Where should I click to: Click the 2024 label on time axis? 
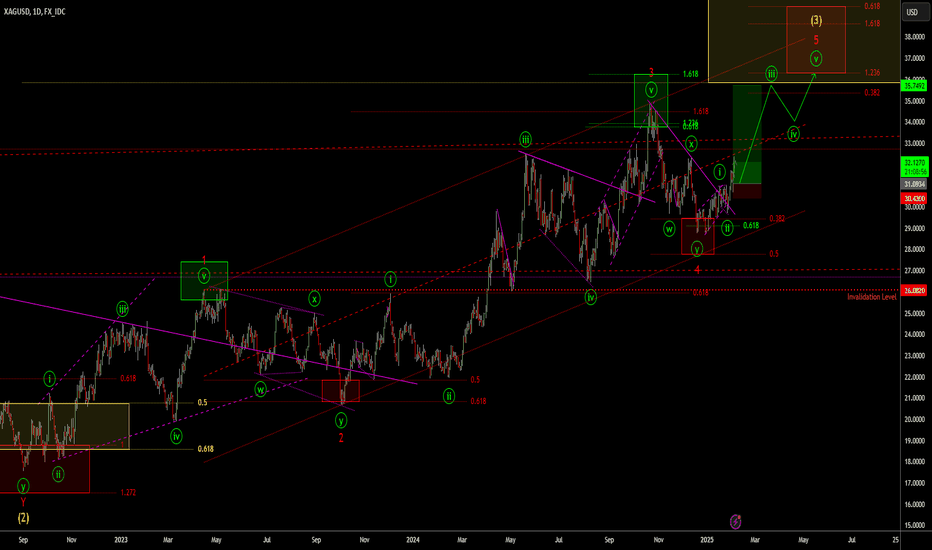point(413,540)
